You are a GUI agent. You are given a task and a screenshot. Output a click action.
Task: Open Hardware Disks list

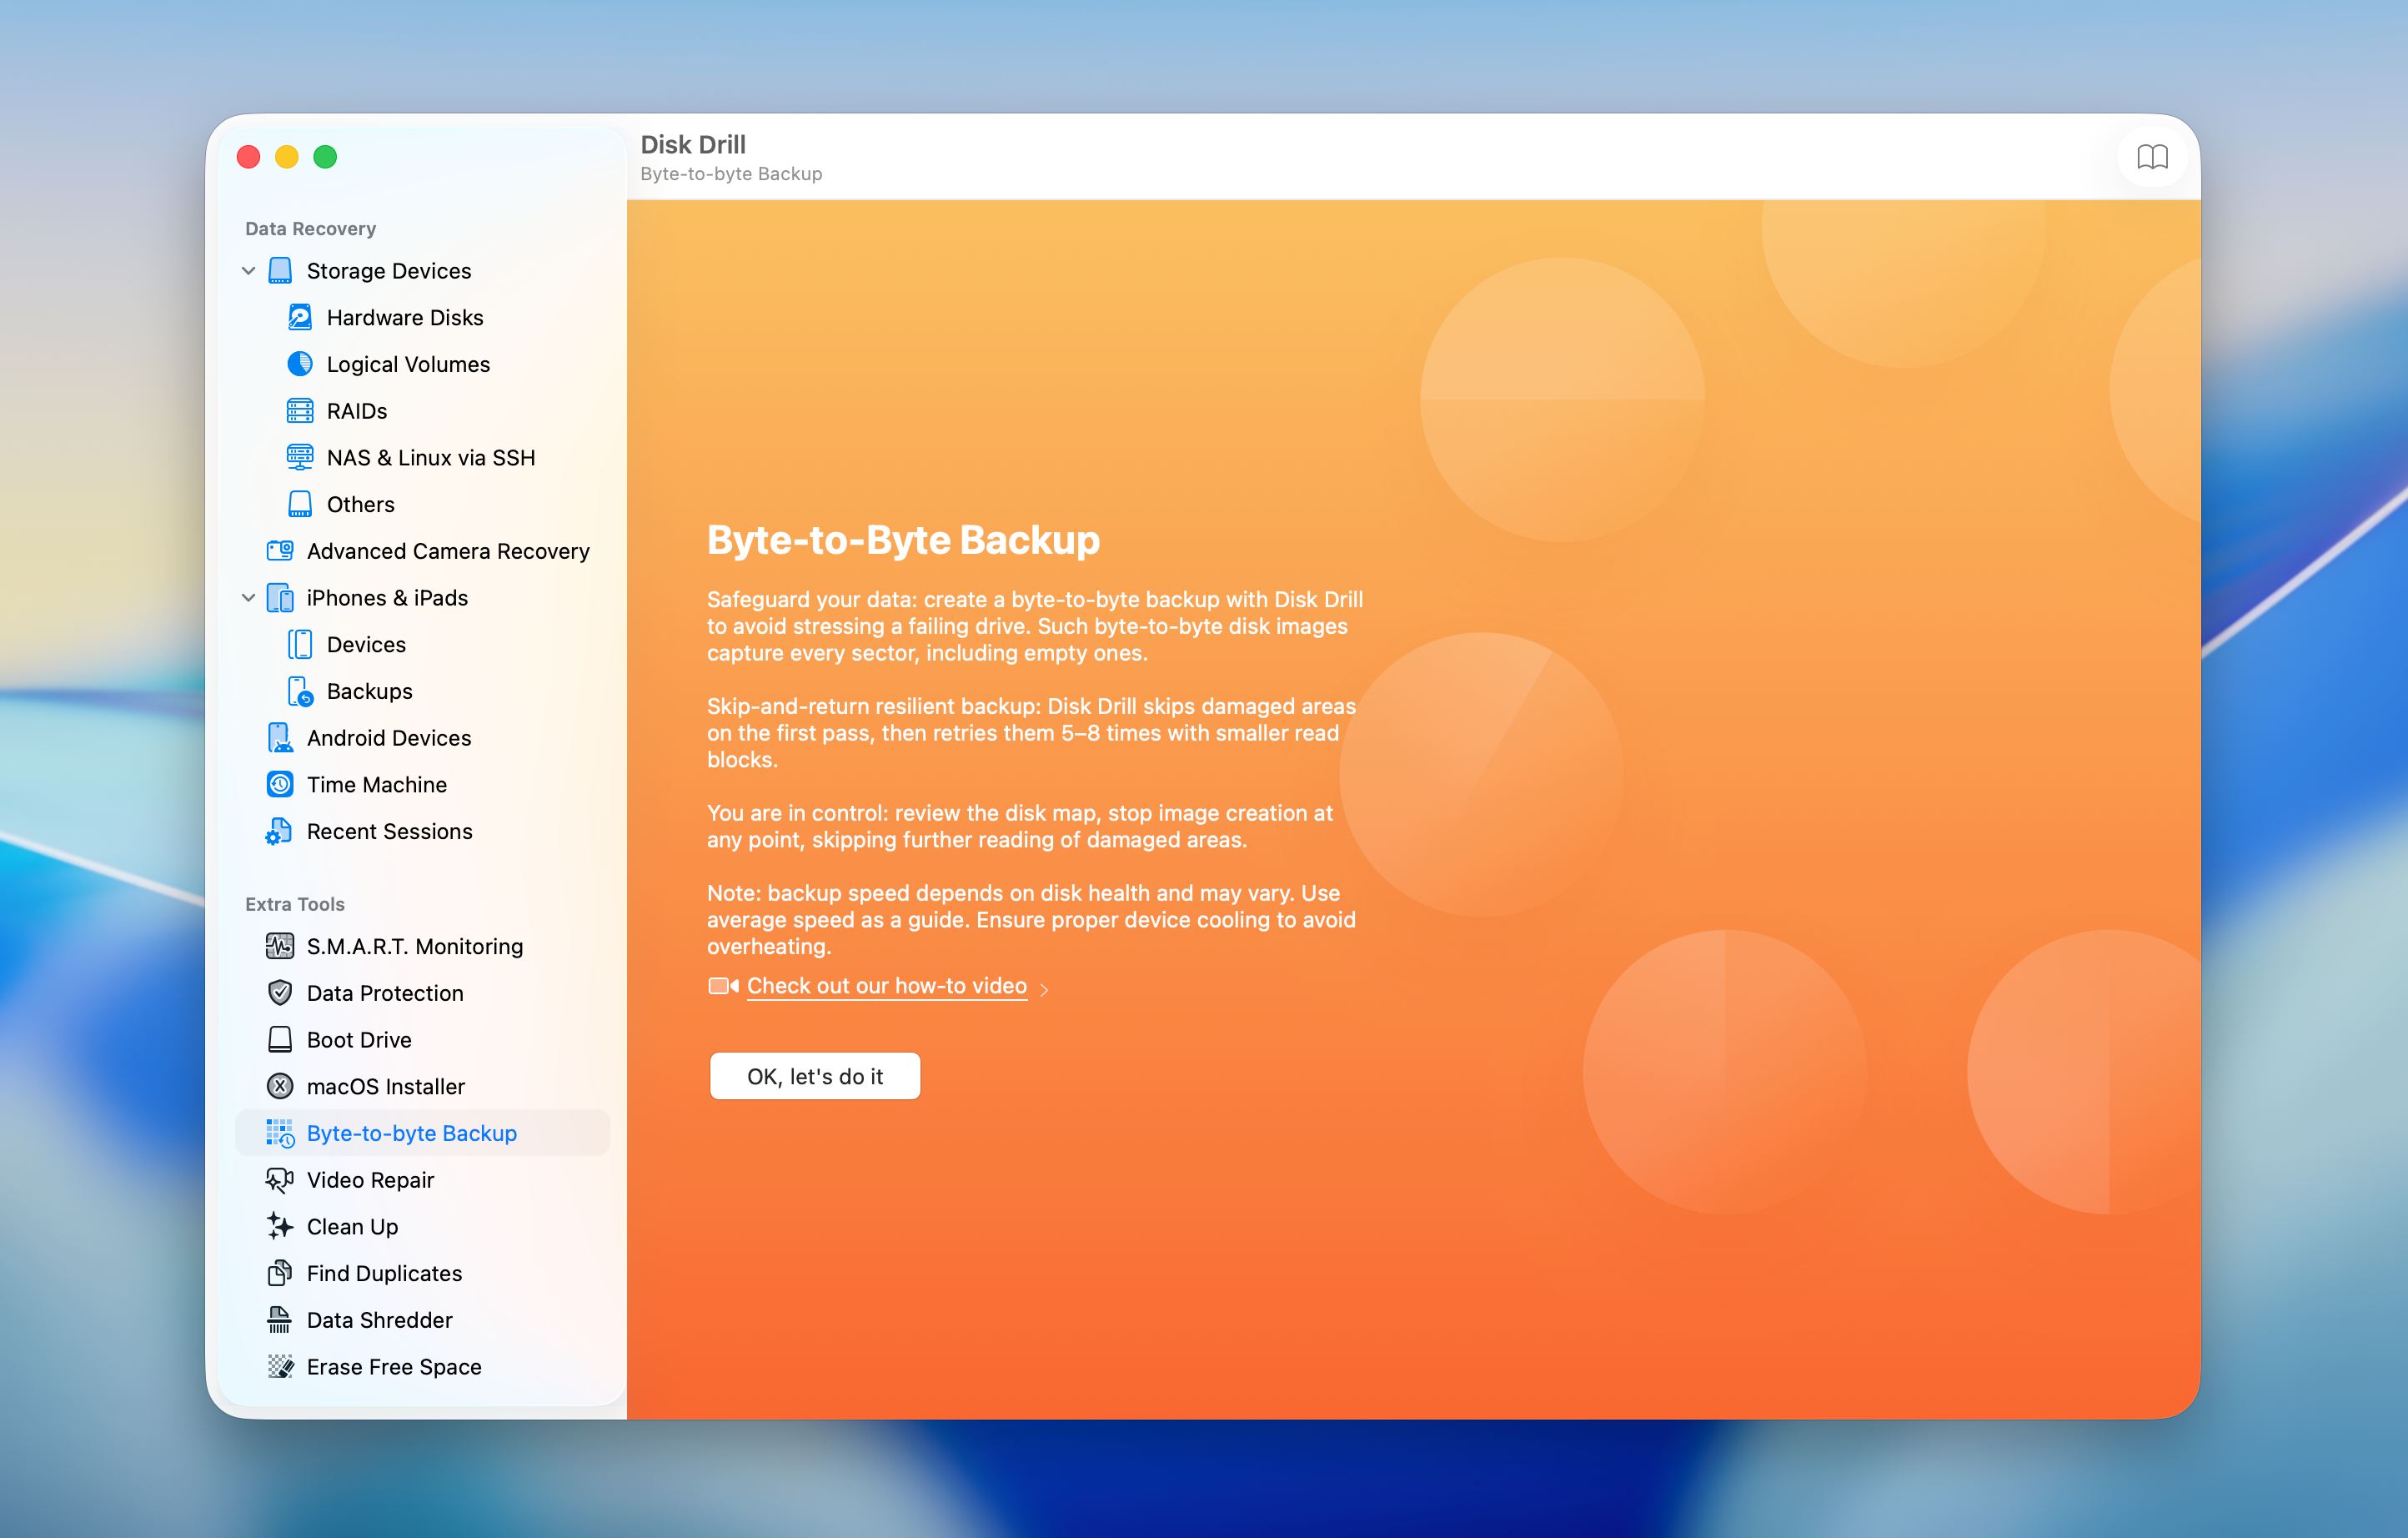tap(405, 318)
